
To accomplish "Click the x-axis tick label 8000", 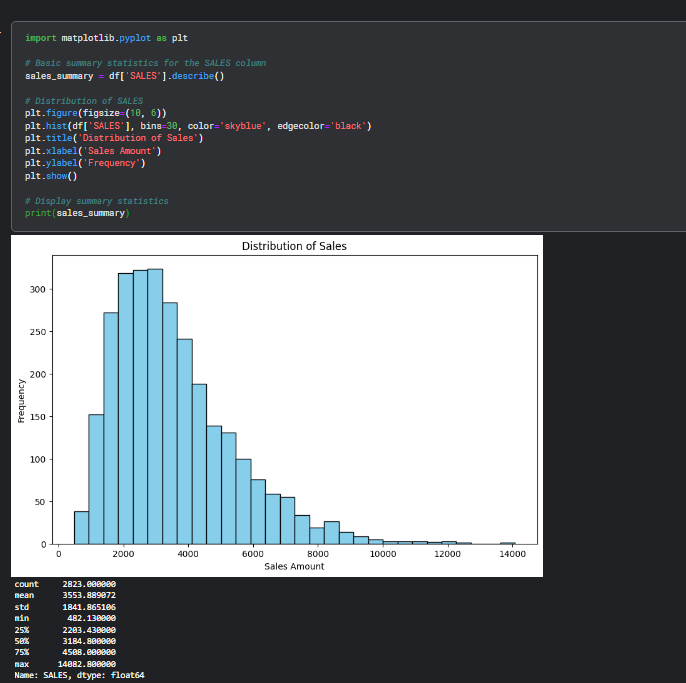I will coord(318,554).
